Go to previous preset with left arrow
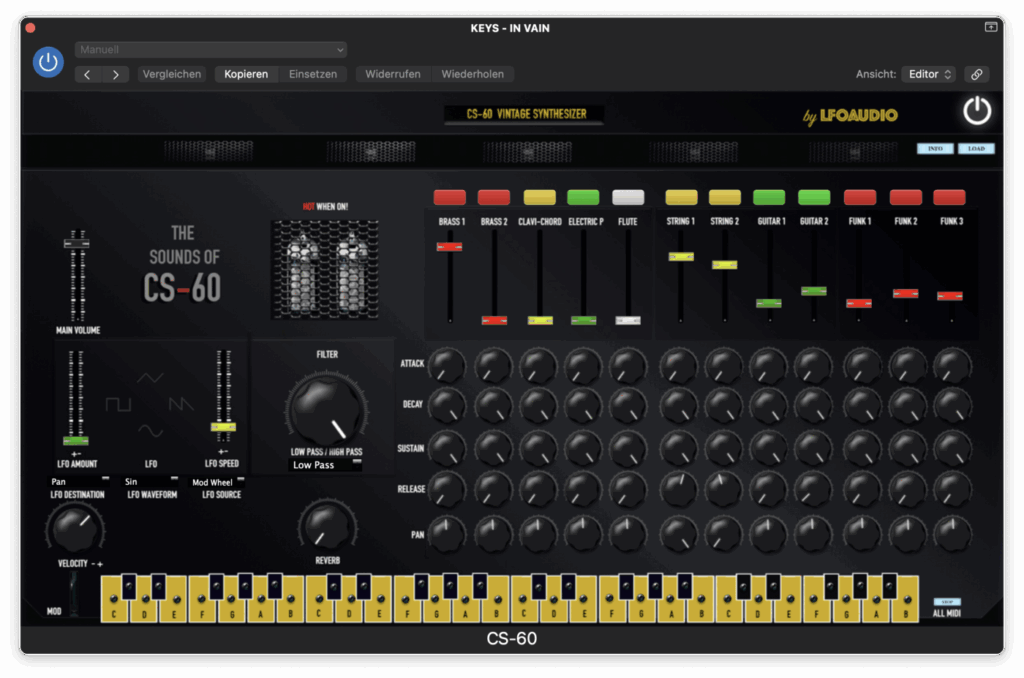Screen dimensions: 1024x678 coord(88,74)
